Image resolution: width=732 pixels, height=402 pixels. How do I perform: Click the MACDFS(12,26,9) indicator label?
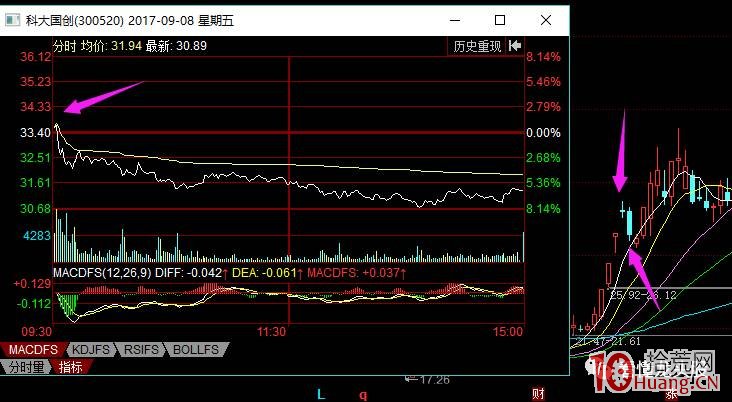pos(102,273)
